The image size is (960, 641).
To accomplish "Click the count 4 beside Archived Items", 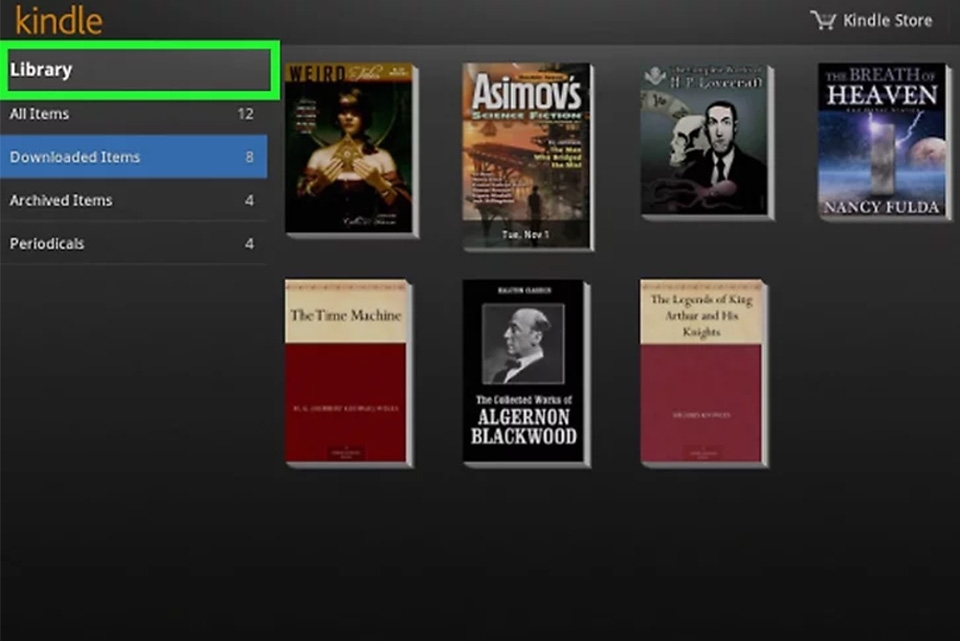I will pos(249,201).
